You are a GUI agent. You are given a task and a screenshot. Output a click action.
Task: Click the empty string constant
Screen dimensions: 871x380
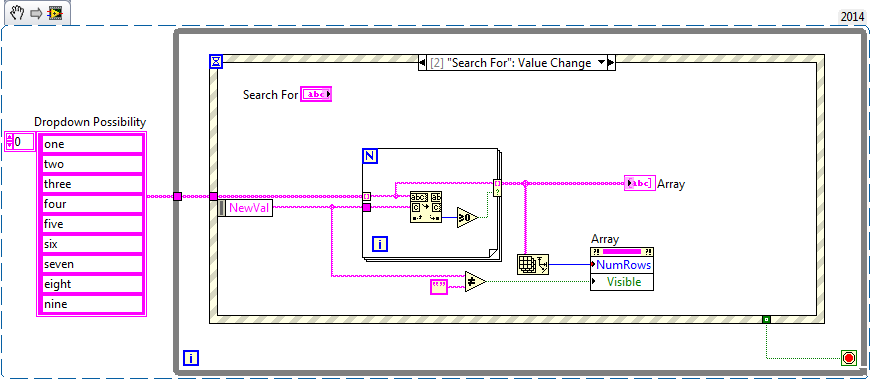coord(439,287)
